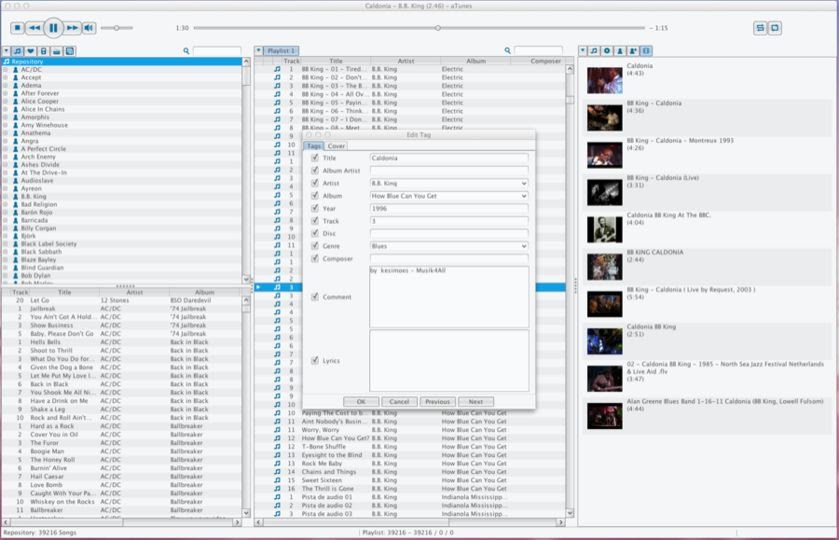The width and height of the screenshot is (839, 540).
Task: Click the full screen icon button
Action: click(775, 28)
